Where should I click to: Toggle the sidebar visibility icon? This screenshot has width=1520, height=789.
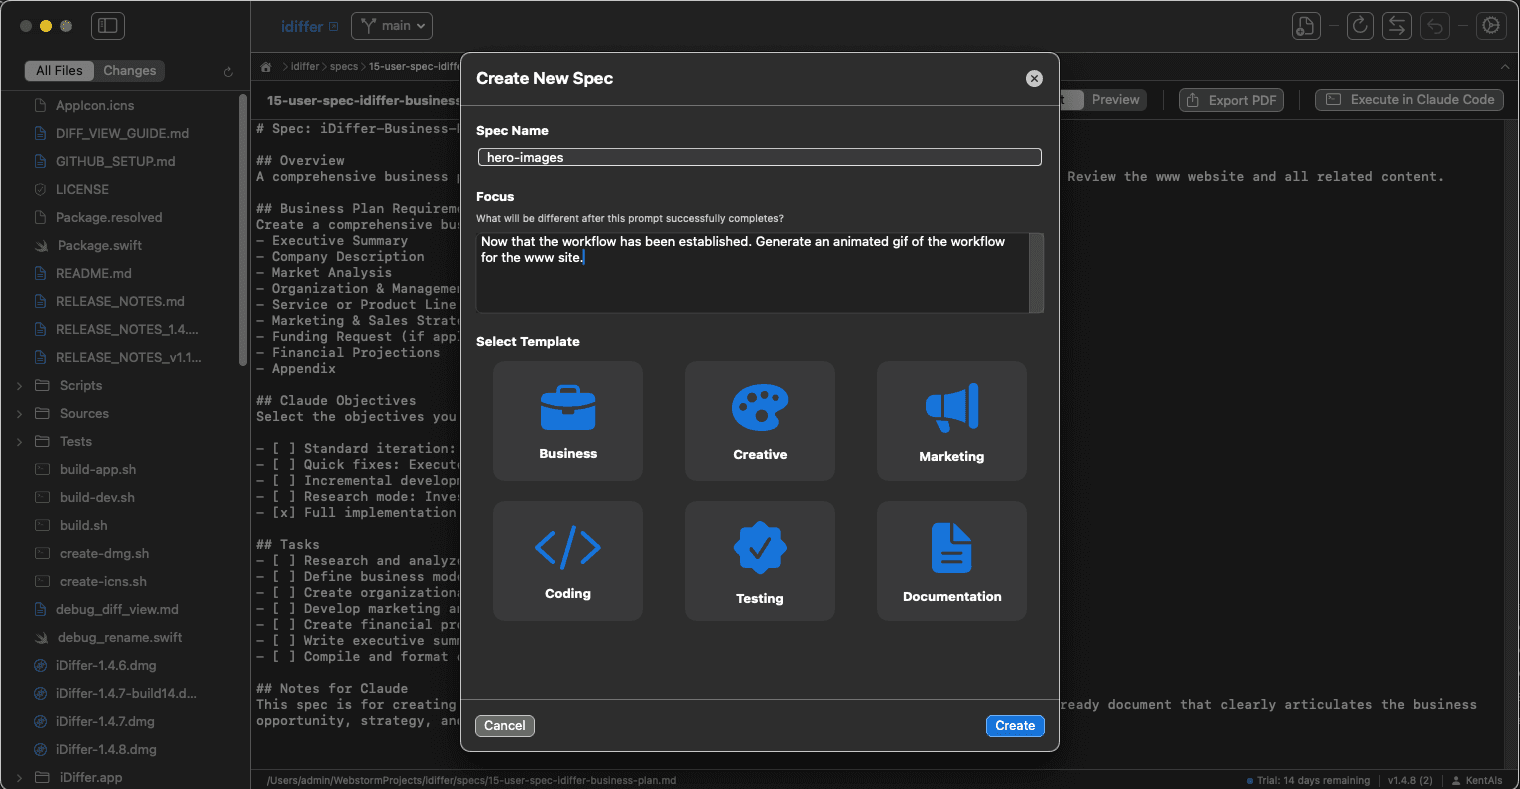[108, 25]
